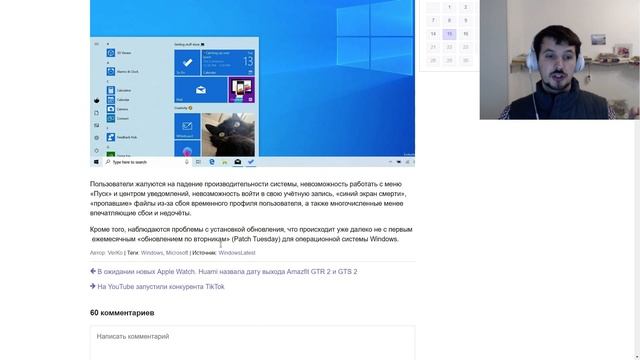This screenshot has height=360, width=640.
Task: Click the page scrollbar down arrow
Action: click(637, 357)
